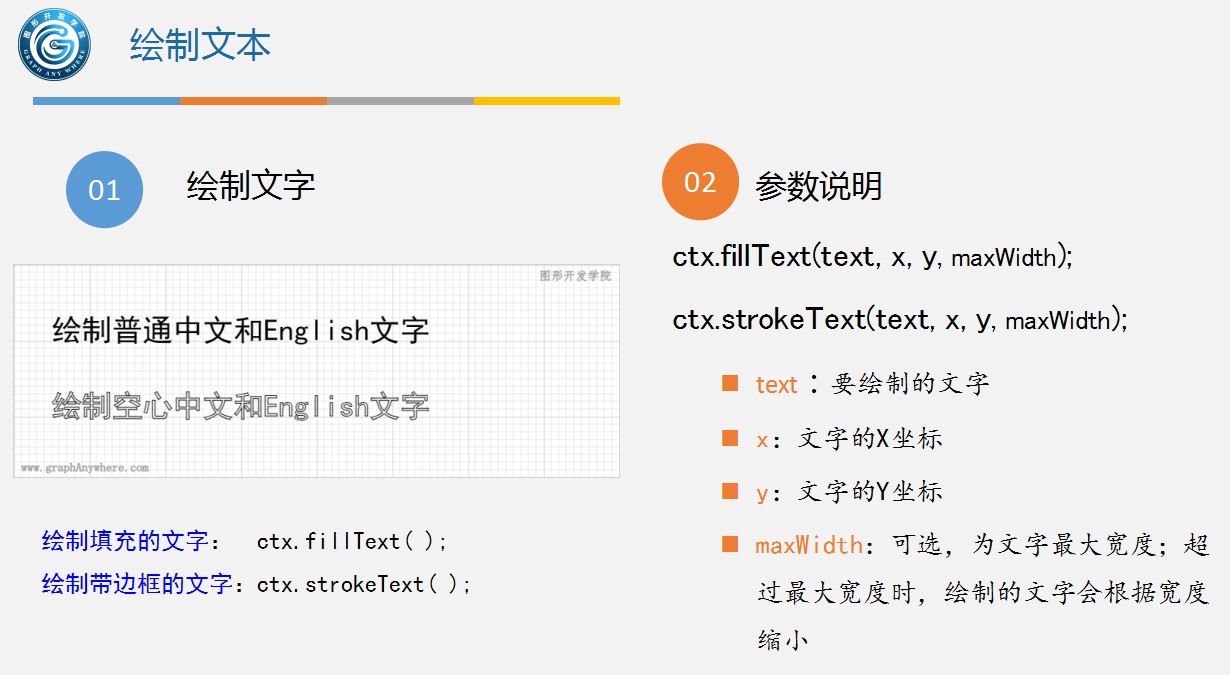Click the 图形开发学院 watermark in canvas
The width and height of the screenshot is (1230, 675).
pyautogui.click(x=575, y=276)
